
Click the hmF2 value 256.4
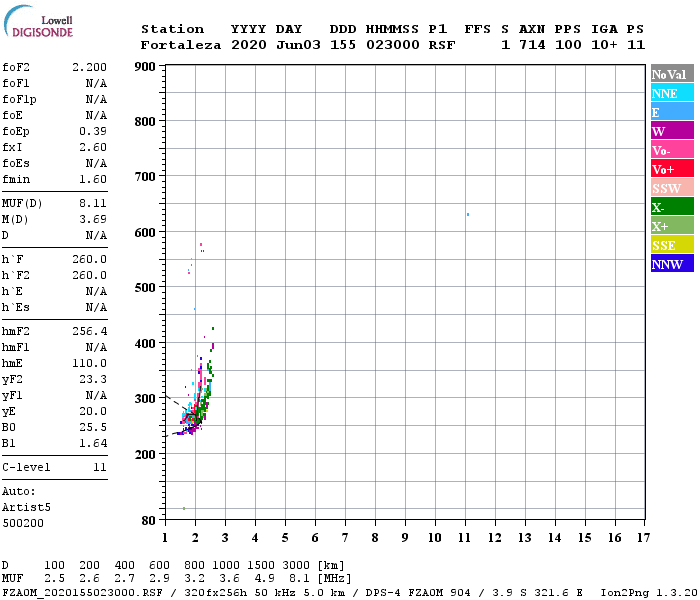click(89, 331)
